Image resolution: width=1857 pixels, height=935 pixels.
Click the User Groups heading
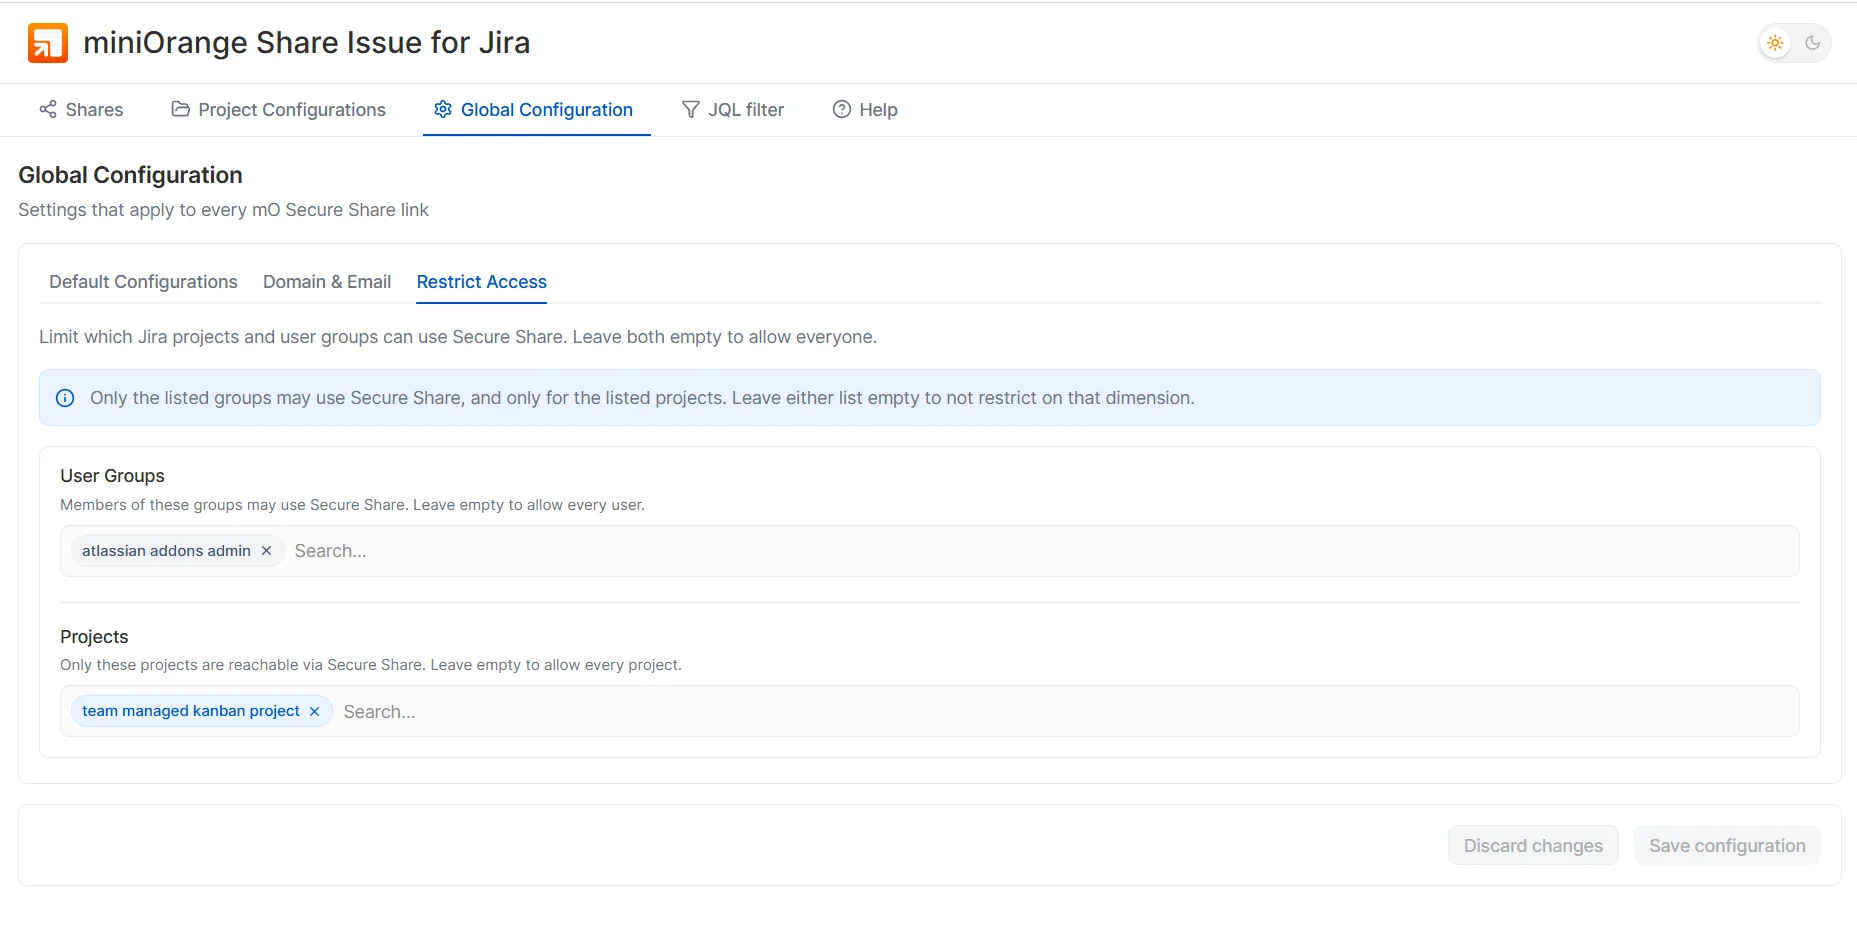coord(112,476)
